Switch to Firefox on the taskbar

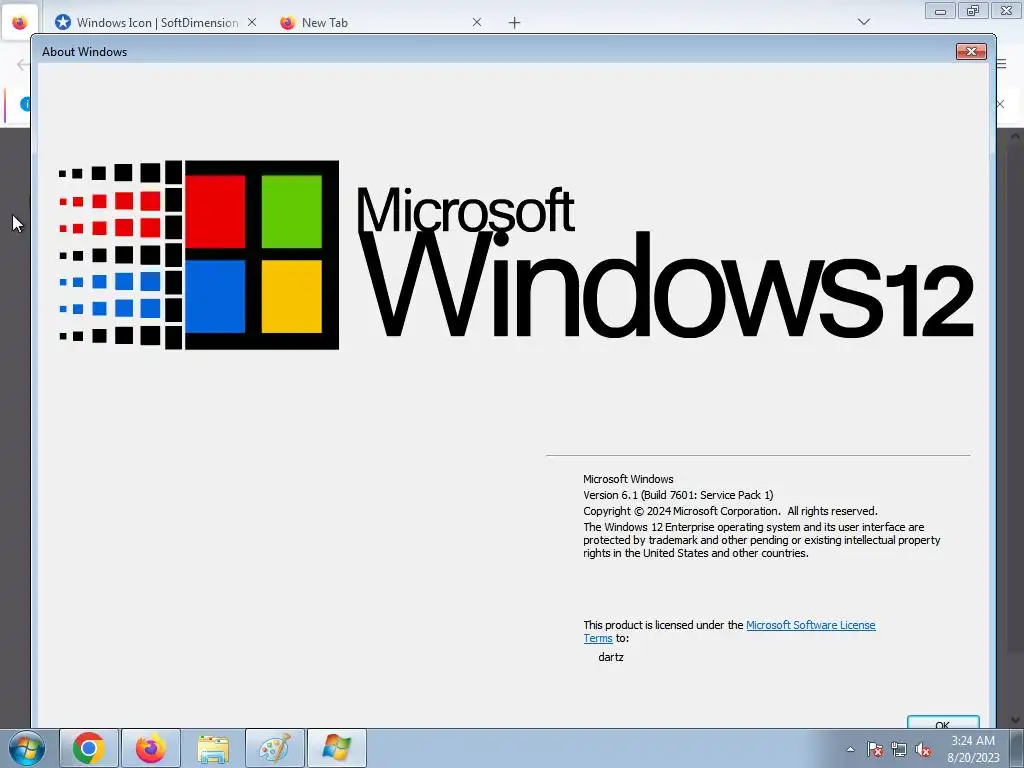150,748
